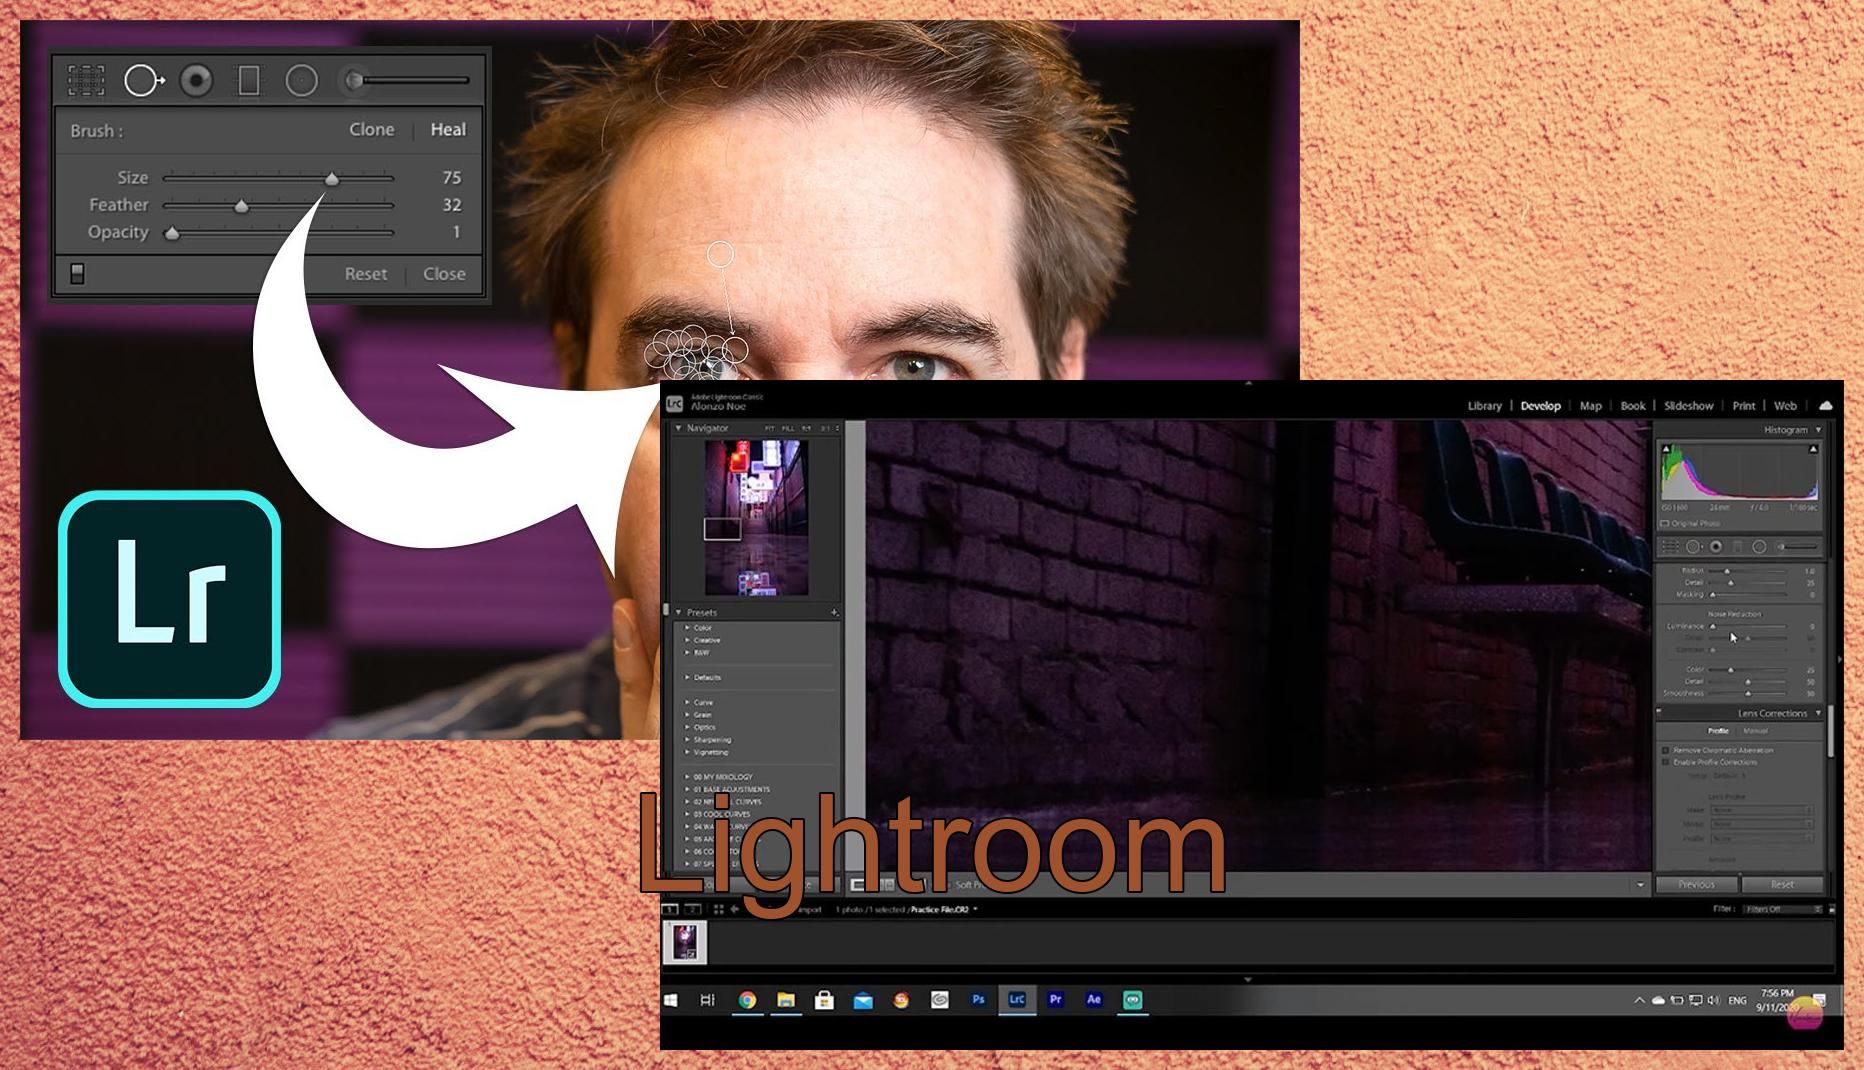Click the Reset button in Develop panel
The width and height of the screenshot is (1864, 1070).
1782,884
